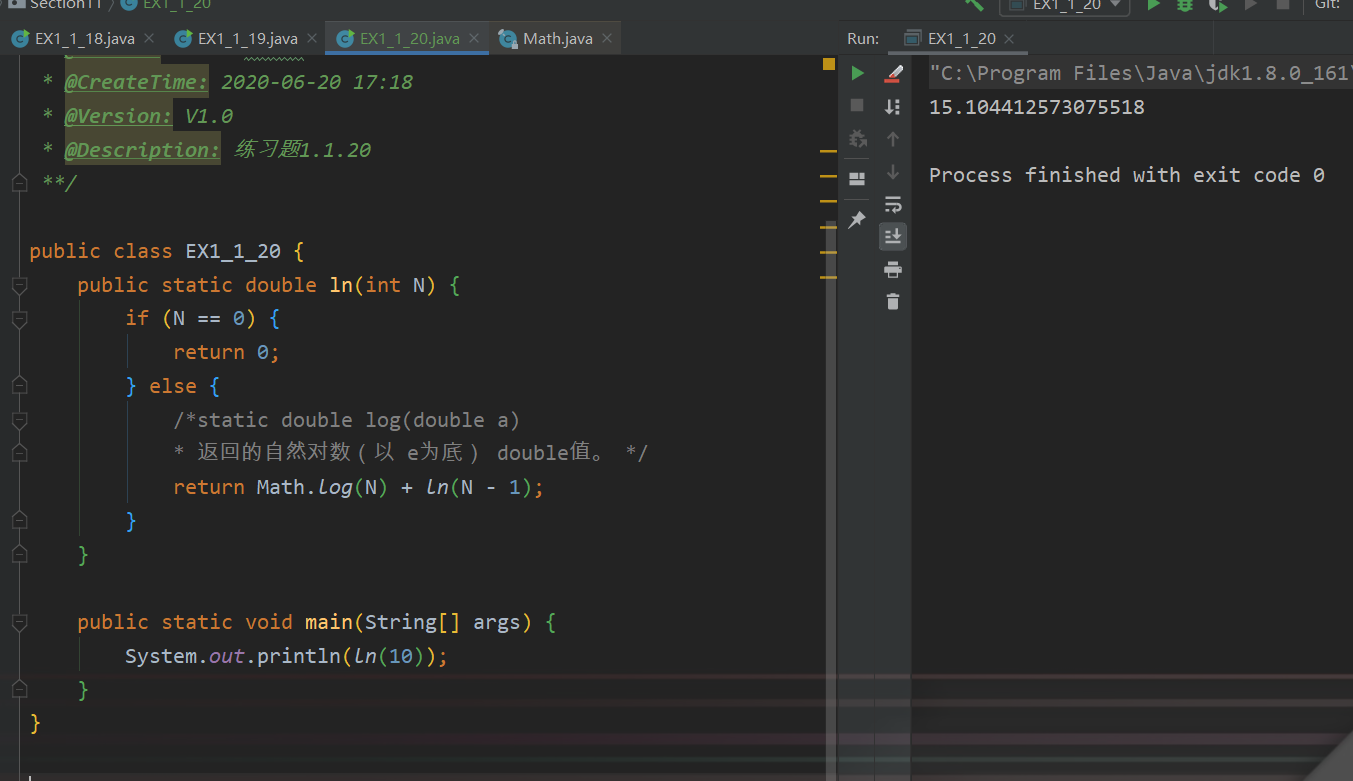Switch to EX1_1_19.java tab

[x=247, y=39]
